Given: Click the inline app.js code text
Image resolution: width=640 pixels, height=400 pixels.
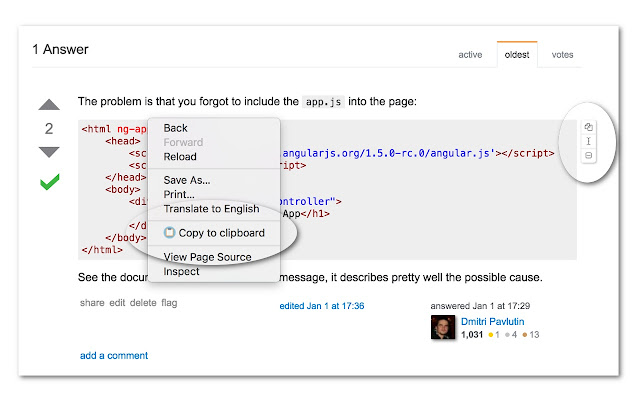Looking at the screenshot, I should (323, 102).
